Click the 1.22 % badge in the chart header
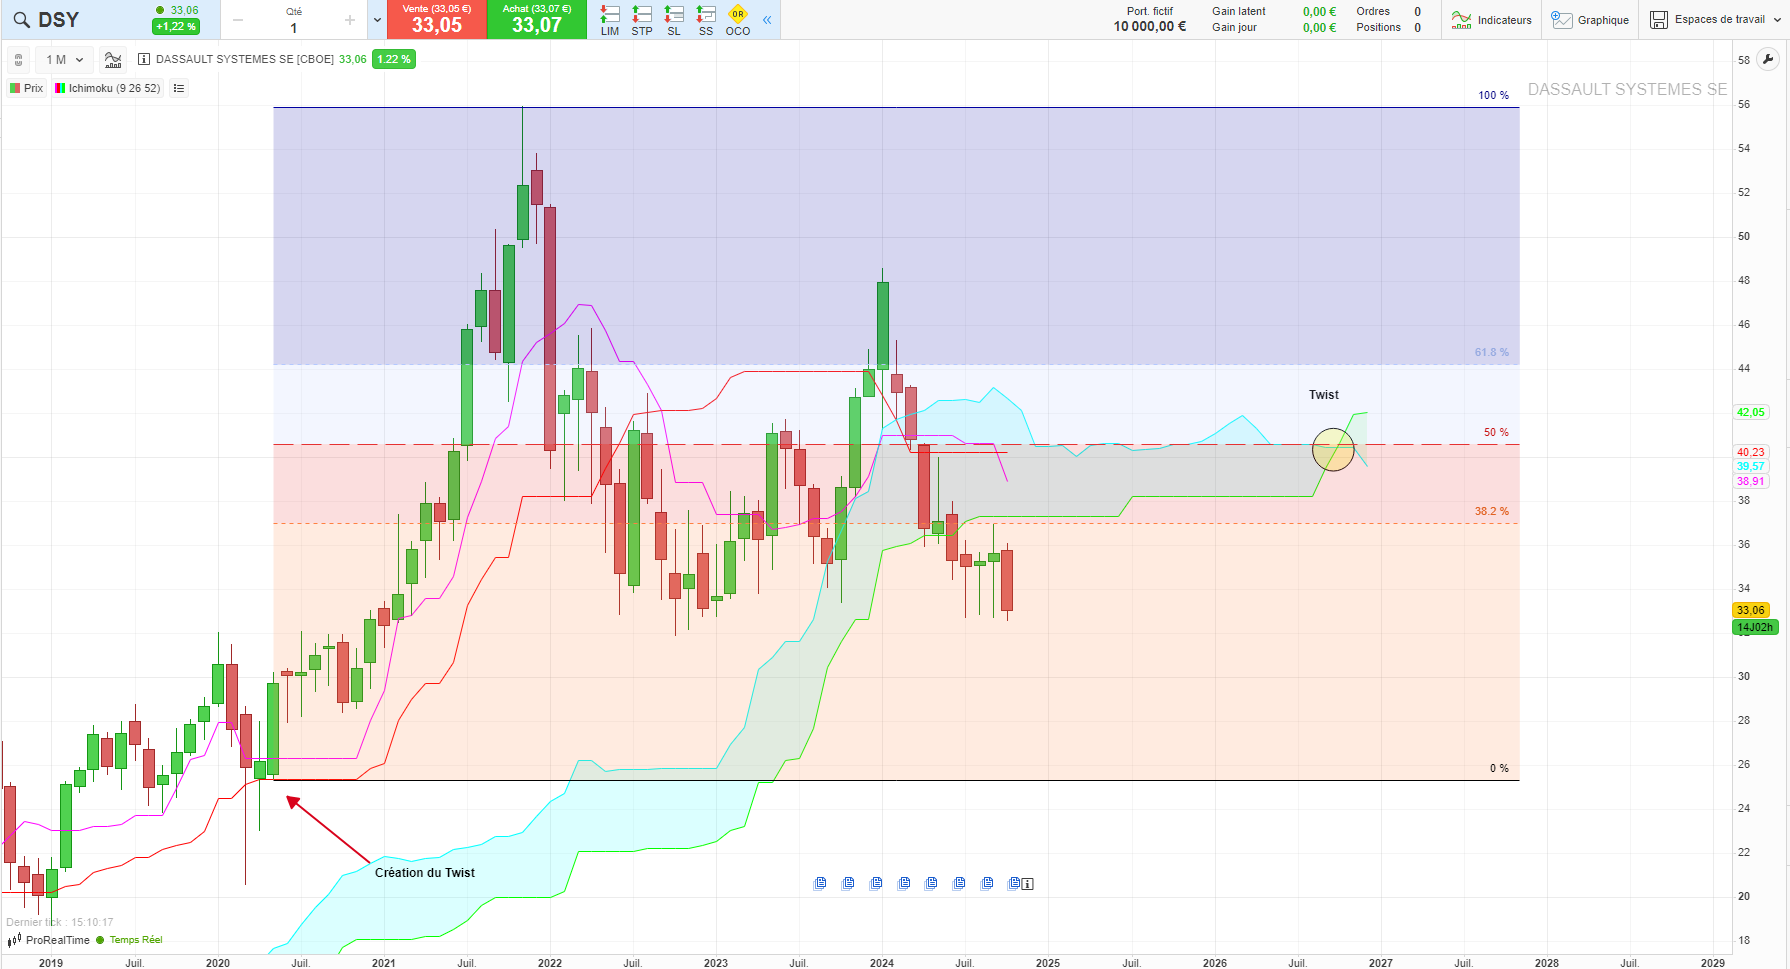Viewport: 1790px width, 969px height. [x=394, y=60]
